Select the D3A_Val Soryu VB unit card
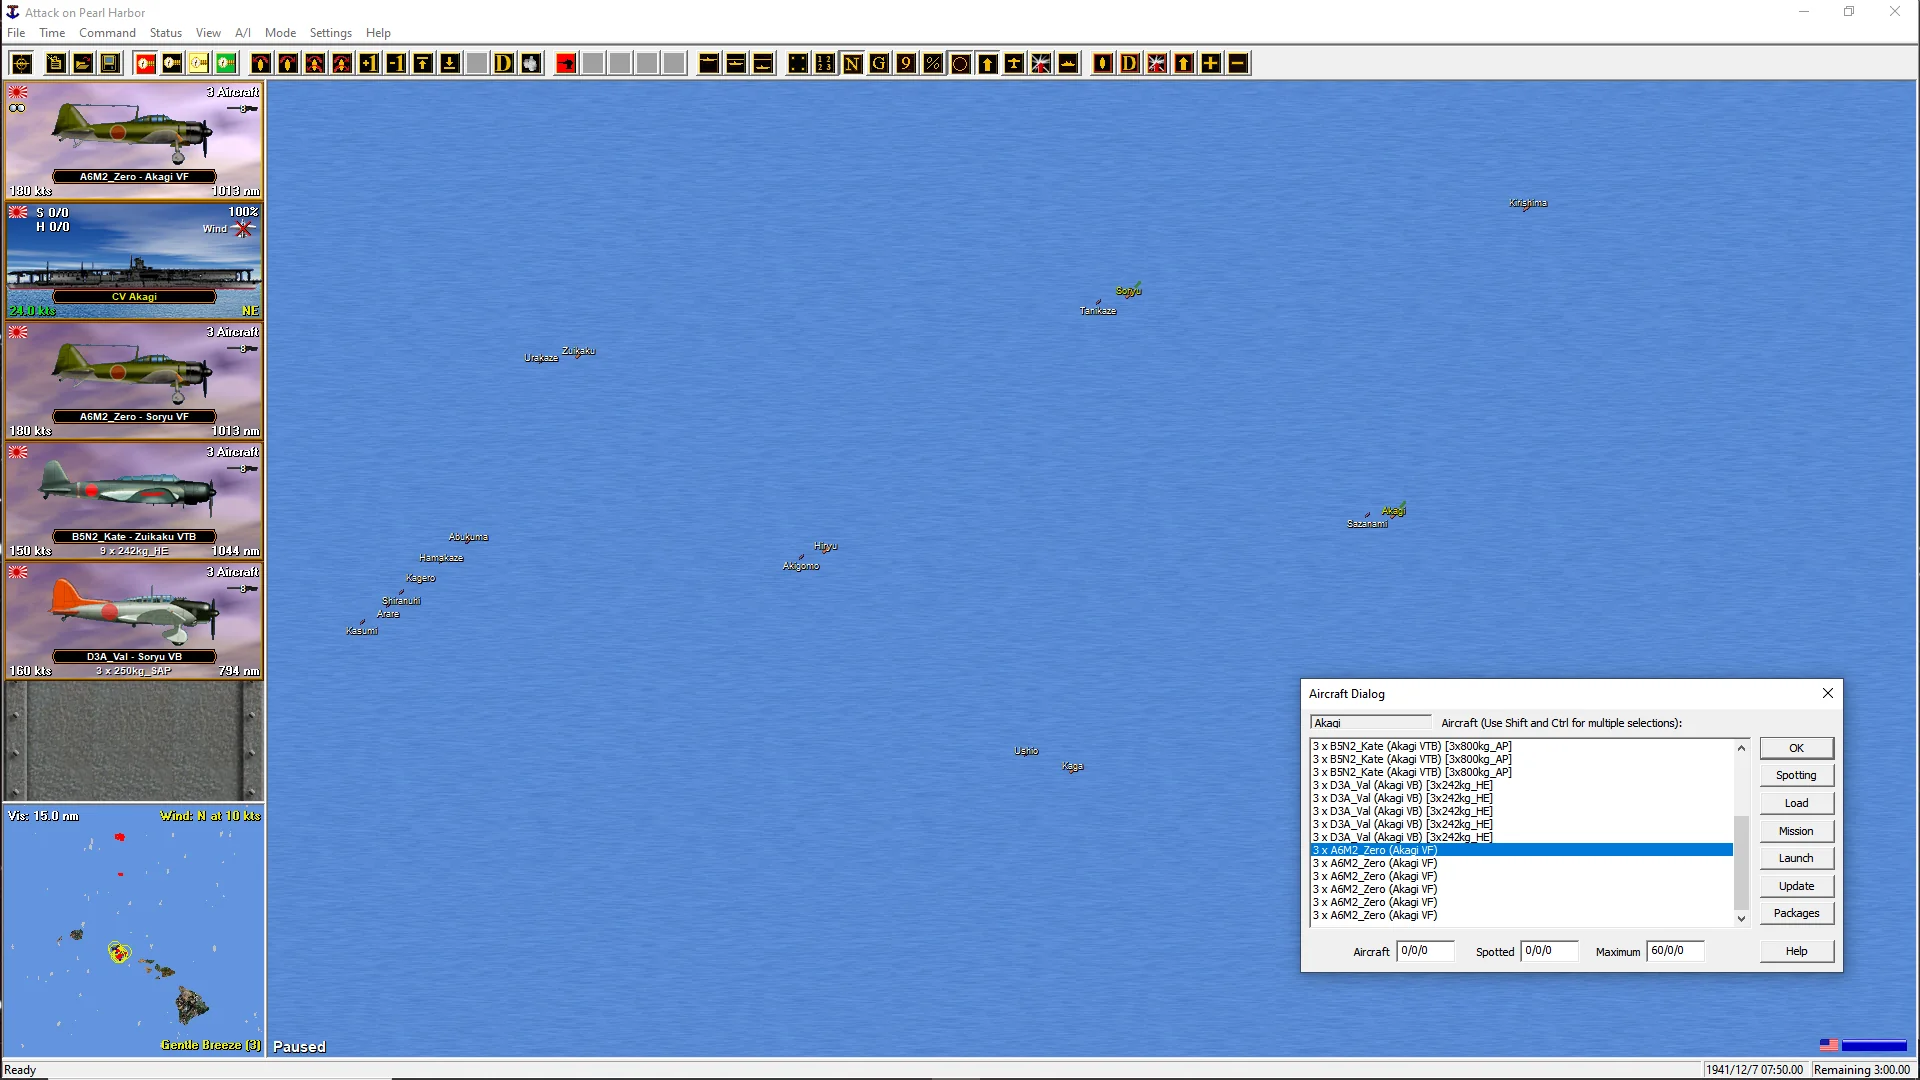 tap(134, 620)
